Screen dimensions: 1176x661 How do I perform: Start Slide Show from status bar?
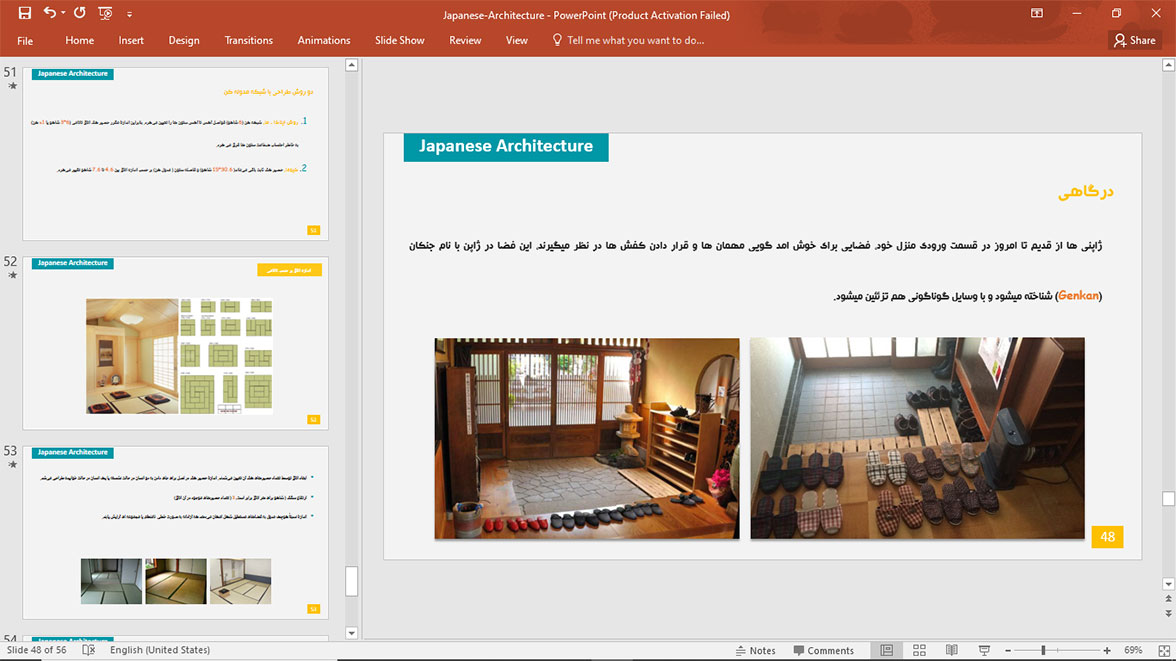[984, 650]
